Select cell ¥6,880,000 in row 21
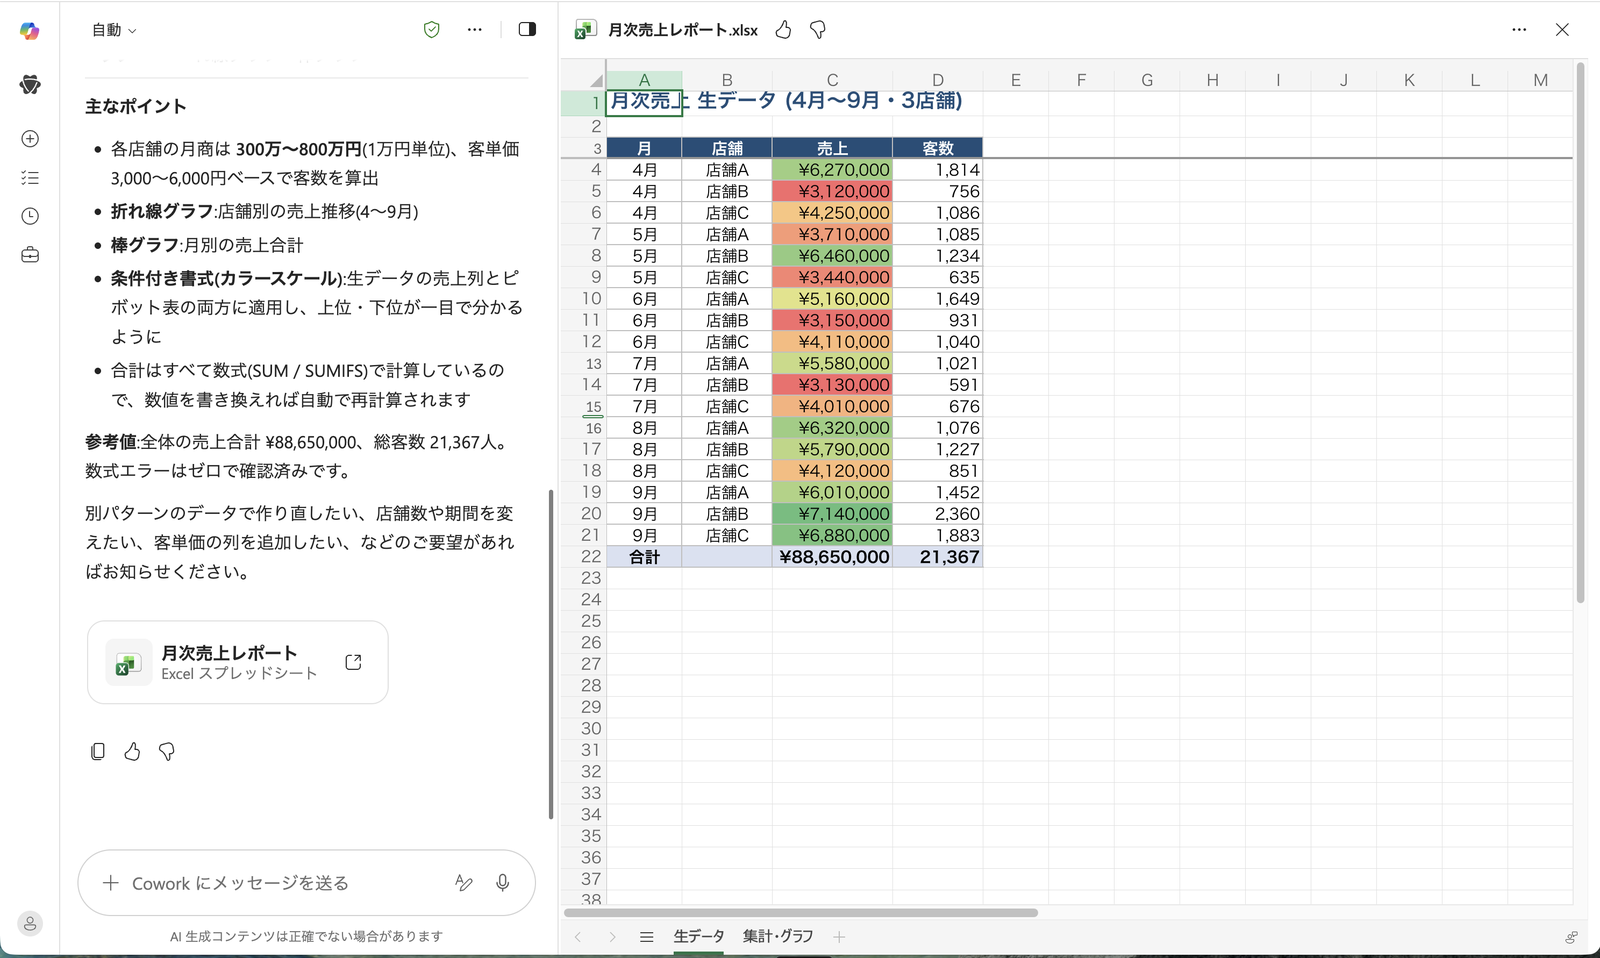Viewport: 1600px width, 958px height. click(x=832, y=536)
